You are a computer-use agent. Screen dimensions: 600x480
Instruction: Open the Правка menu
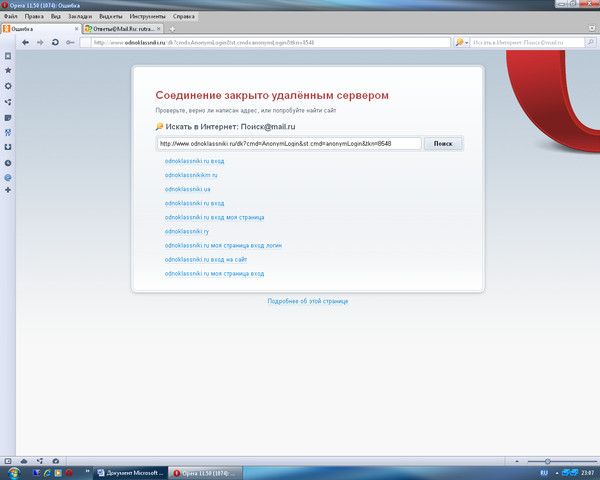[x=34, y=16]
